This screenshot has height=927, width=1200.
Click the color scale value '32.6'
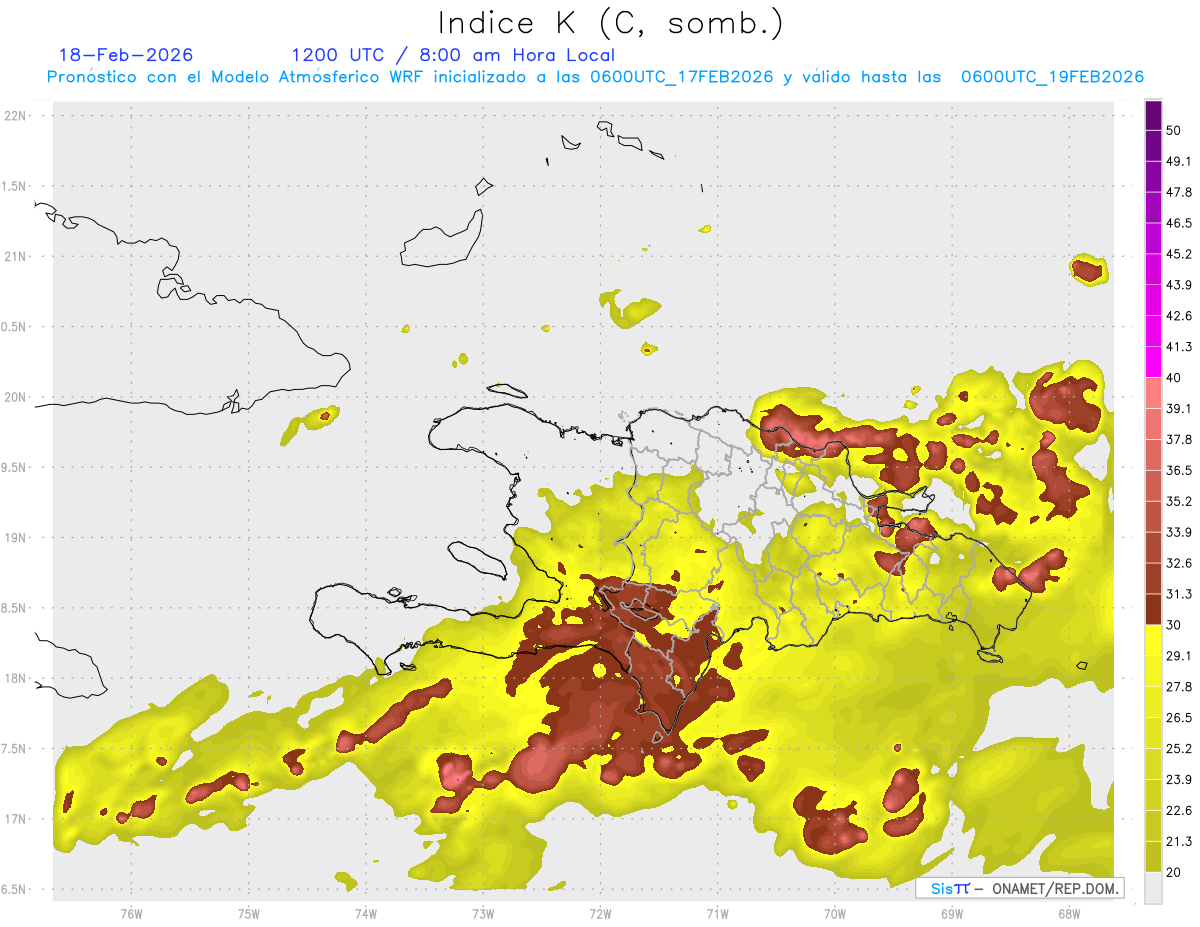1178,563
